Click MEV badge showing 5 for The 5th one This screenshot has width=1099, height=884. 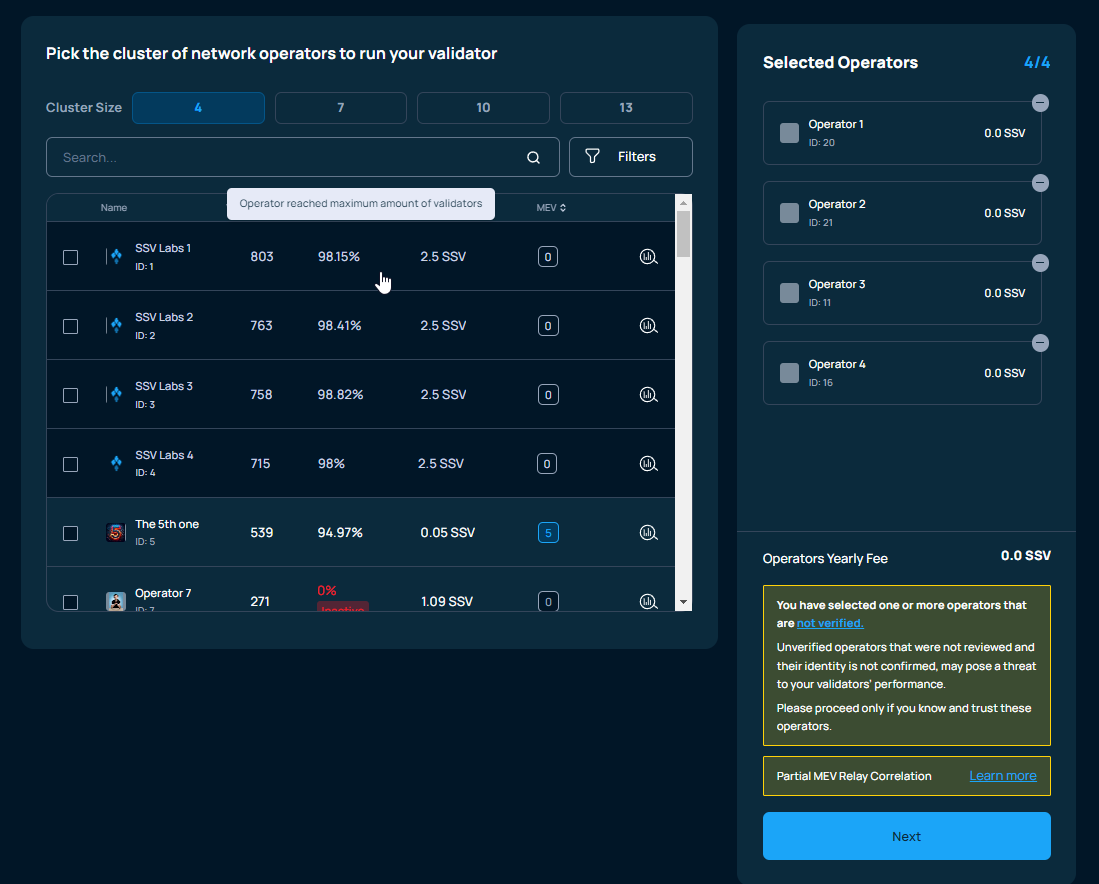click(x=547, y=533)
